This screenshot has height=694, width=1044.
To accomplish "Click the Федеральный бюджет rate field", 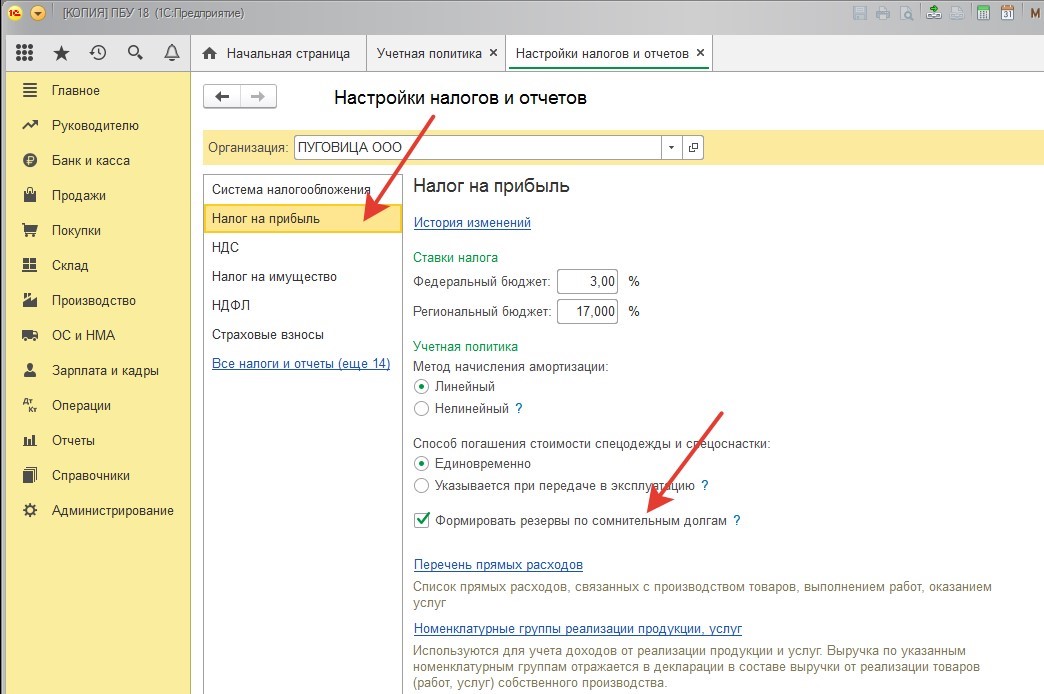I will [588, 281].
